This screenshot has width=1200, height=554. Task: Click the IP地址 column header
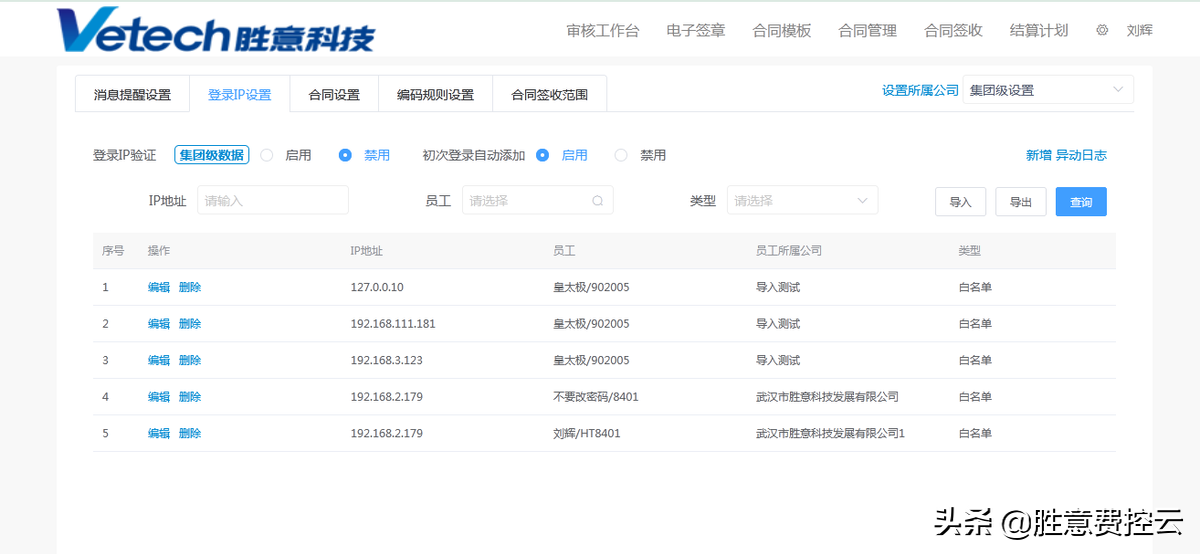tap(367, 251)
